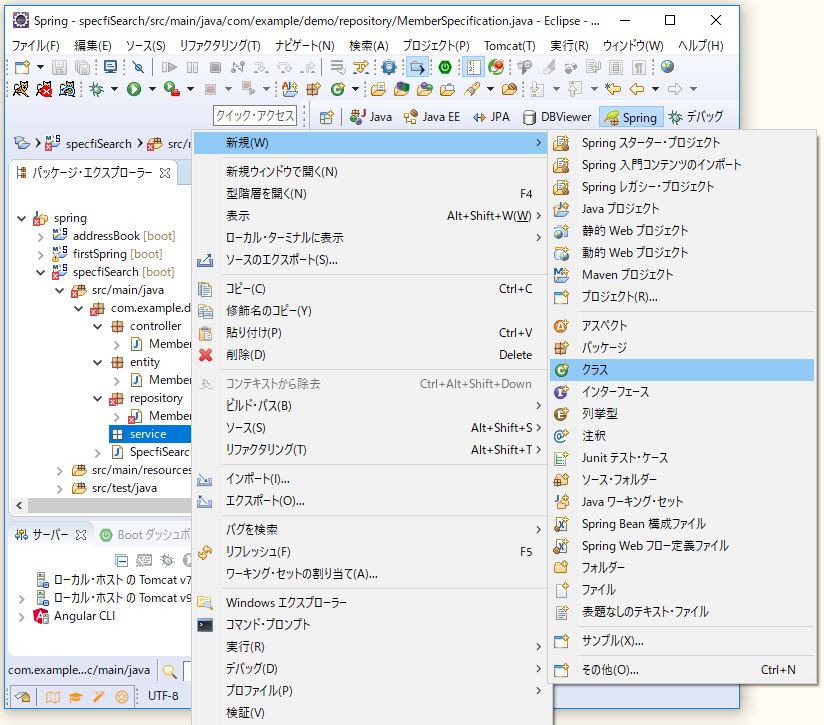
Task: Expand the firstSpring project
Action: pyautogui.click(x=40, y=255)
